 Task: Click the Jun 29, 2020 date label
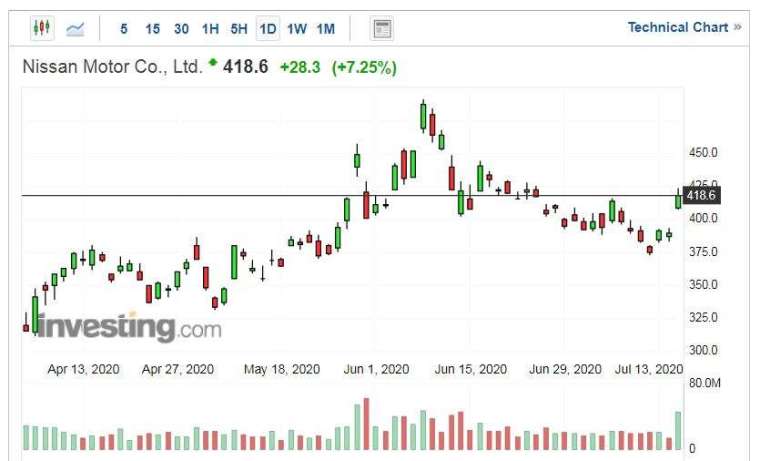(x=565, y=369)
